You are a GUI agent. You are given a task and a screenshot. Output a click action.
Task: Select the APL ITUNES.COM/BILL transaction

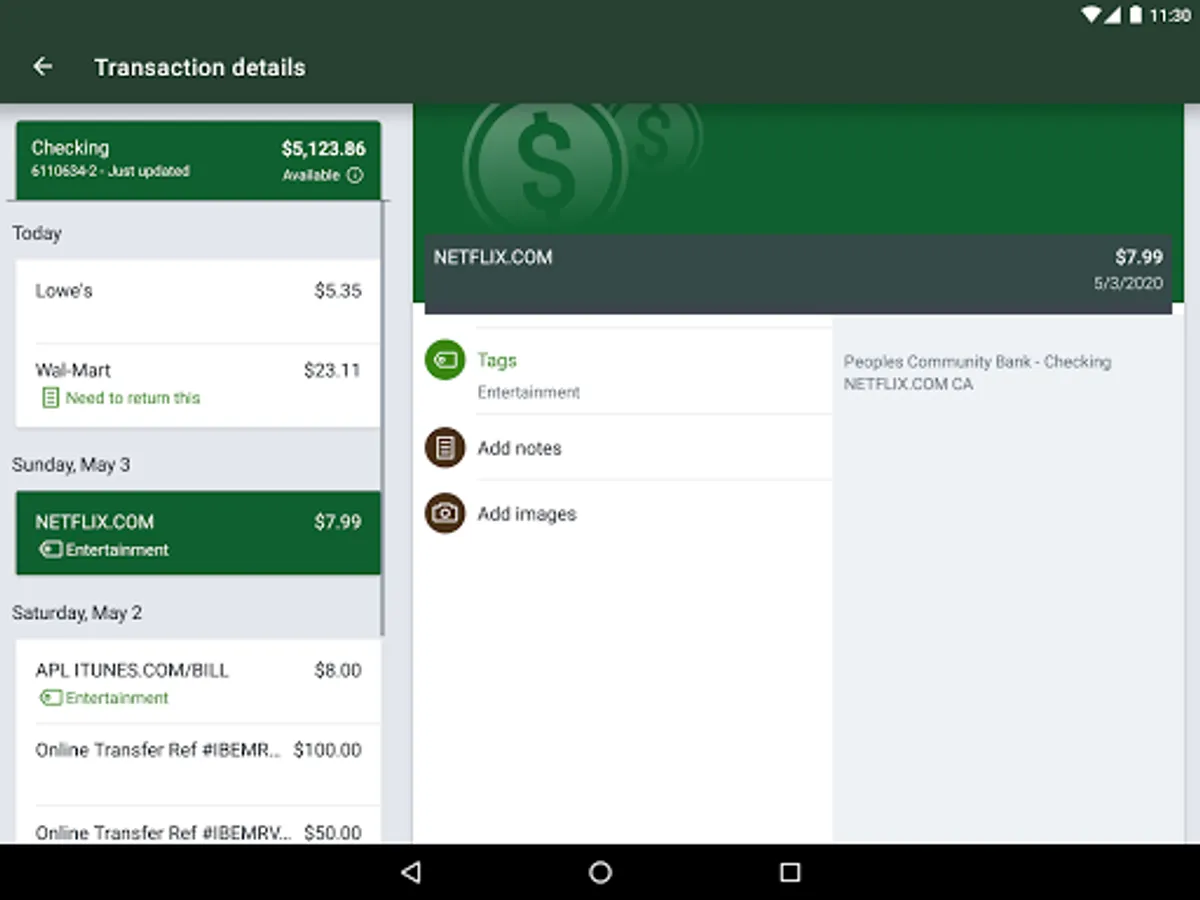click(x=198, y=682)
